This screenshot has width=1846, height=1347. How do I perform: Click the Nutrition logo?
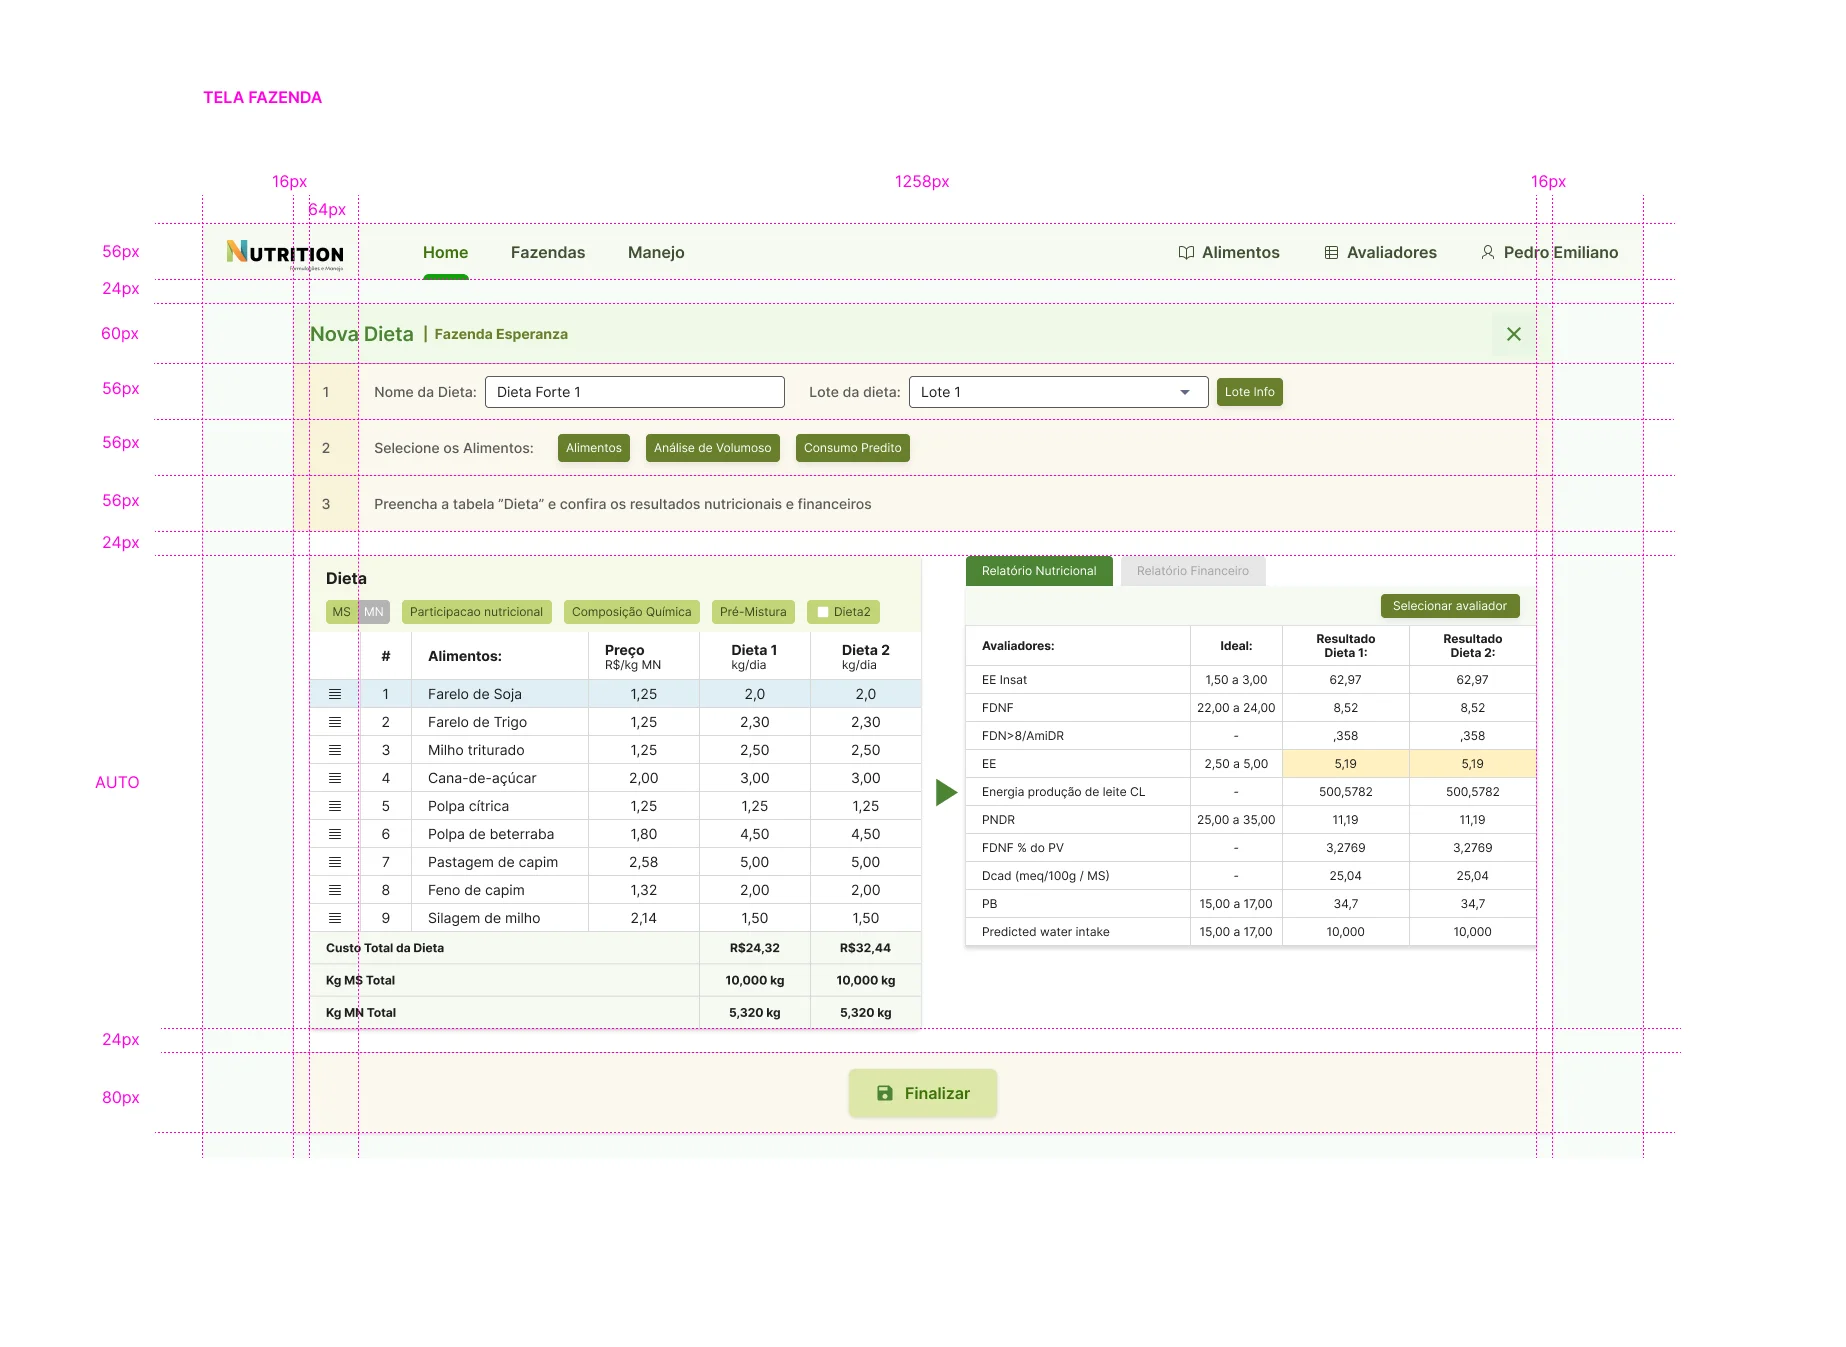(x=285, y=254)
